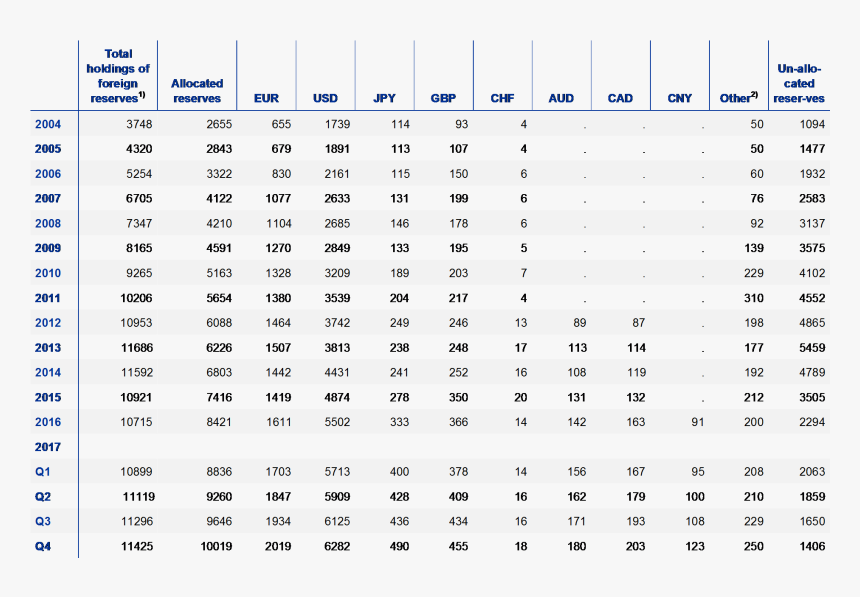The height and width of the screenshot is (597, 860).
Task: Click the 2009 row label
Action: point(48,248)
